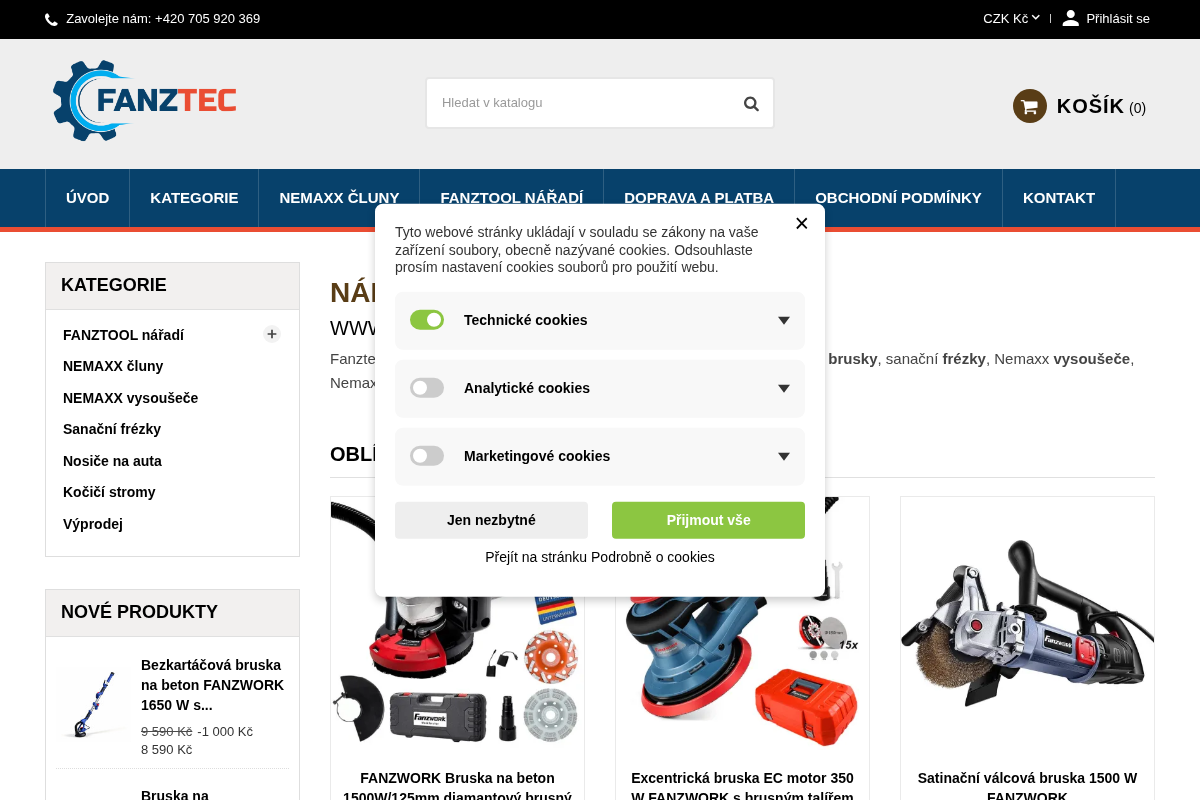Open the KONTAKT menu item

pyautogui.click(x=1059, y=198)
